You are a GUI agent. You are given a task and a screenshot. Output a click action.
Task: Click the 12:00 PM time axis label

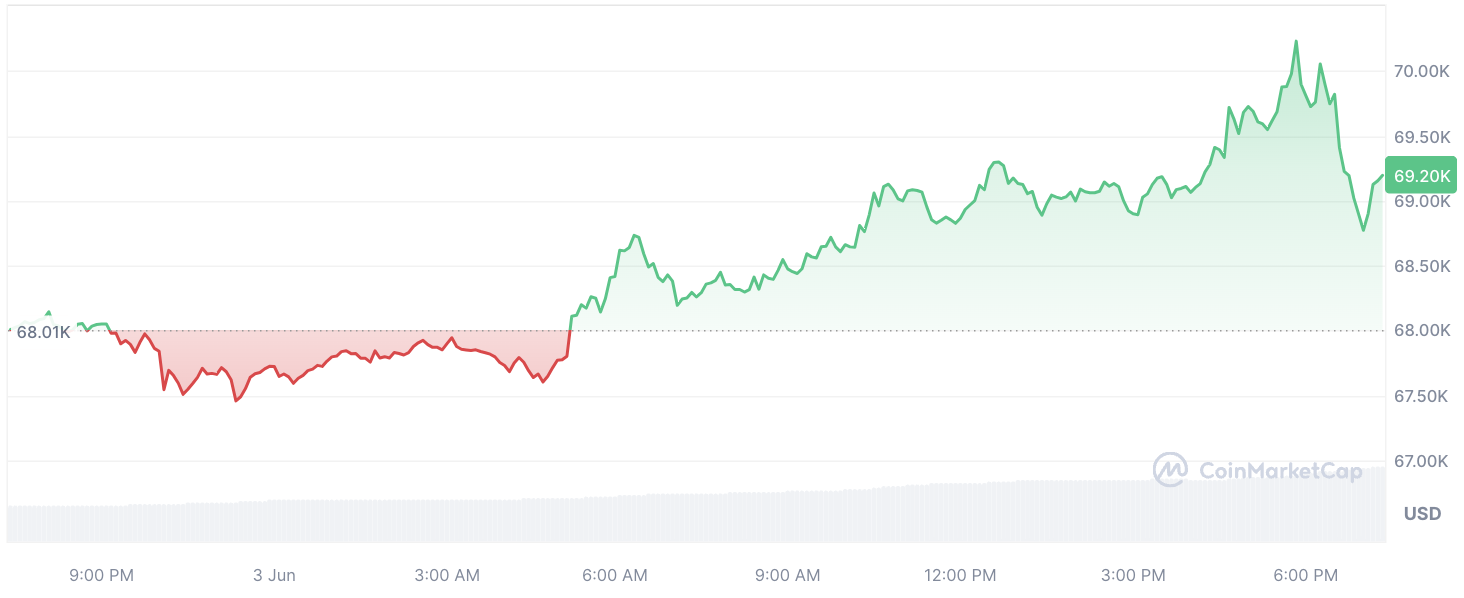(x=960, y=575)
